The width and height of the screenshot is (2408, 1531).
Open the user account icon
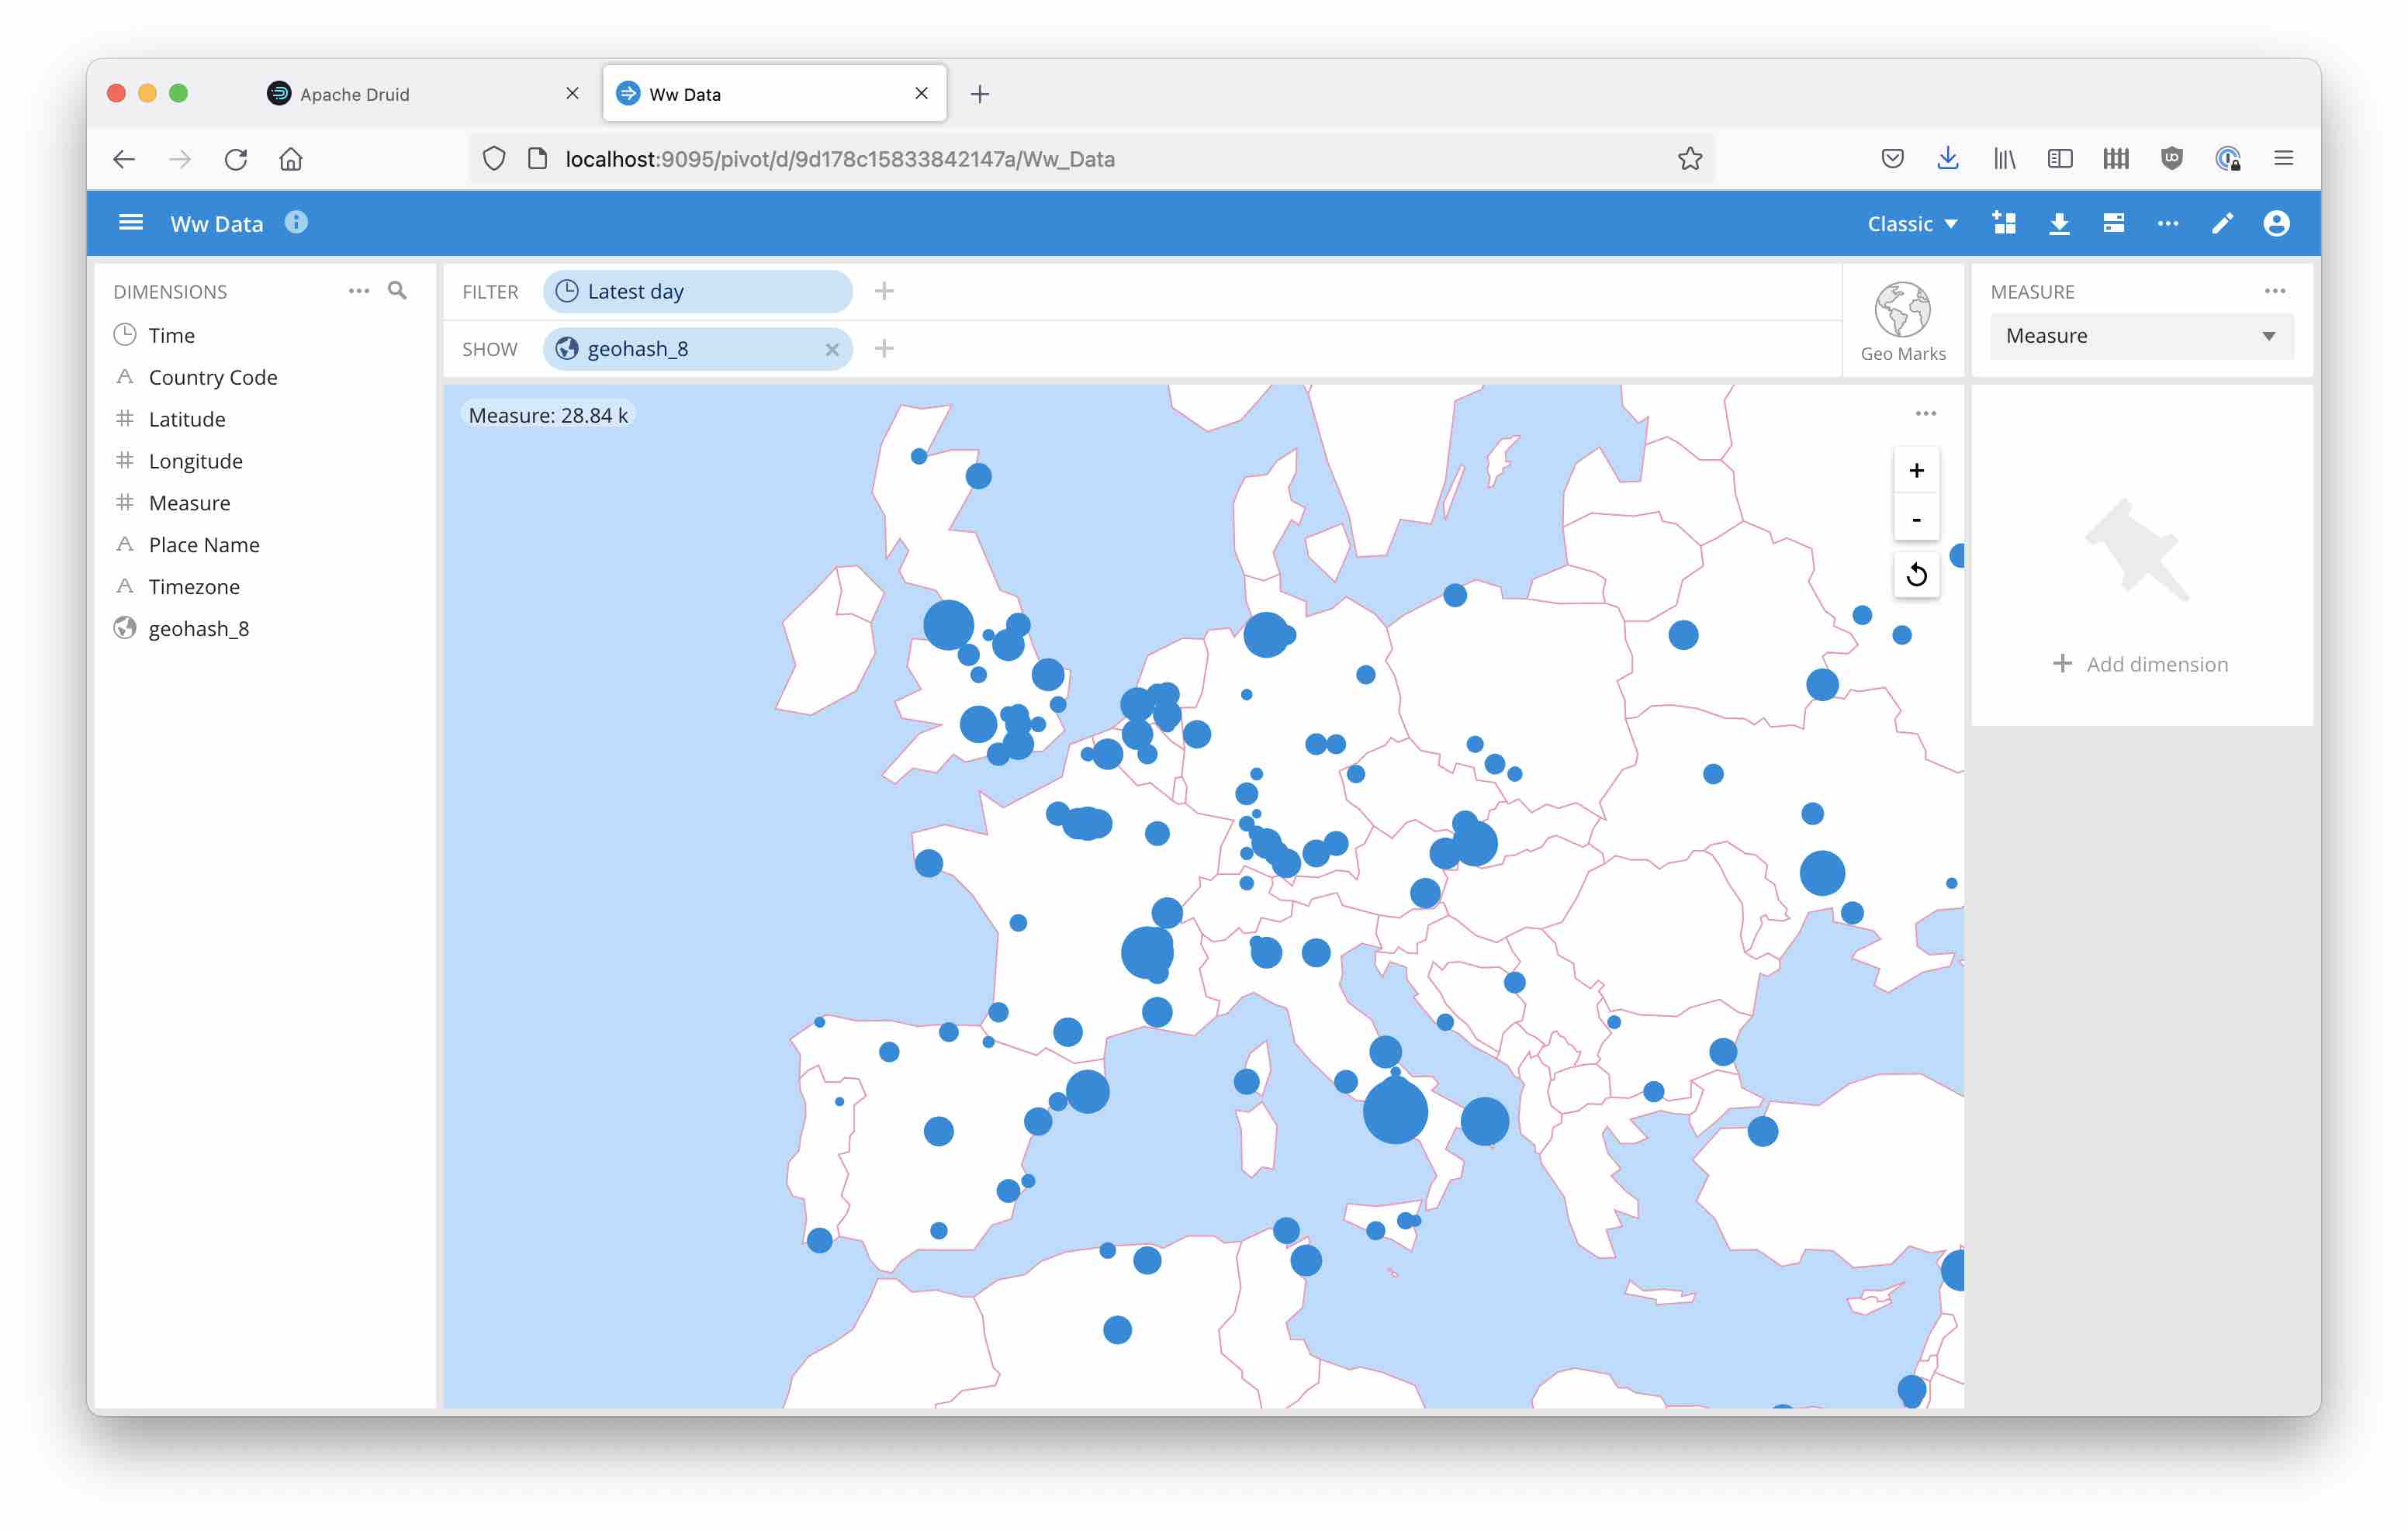tap(2276, 223)
